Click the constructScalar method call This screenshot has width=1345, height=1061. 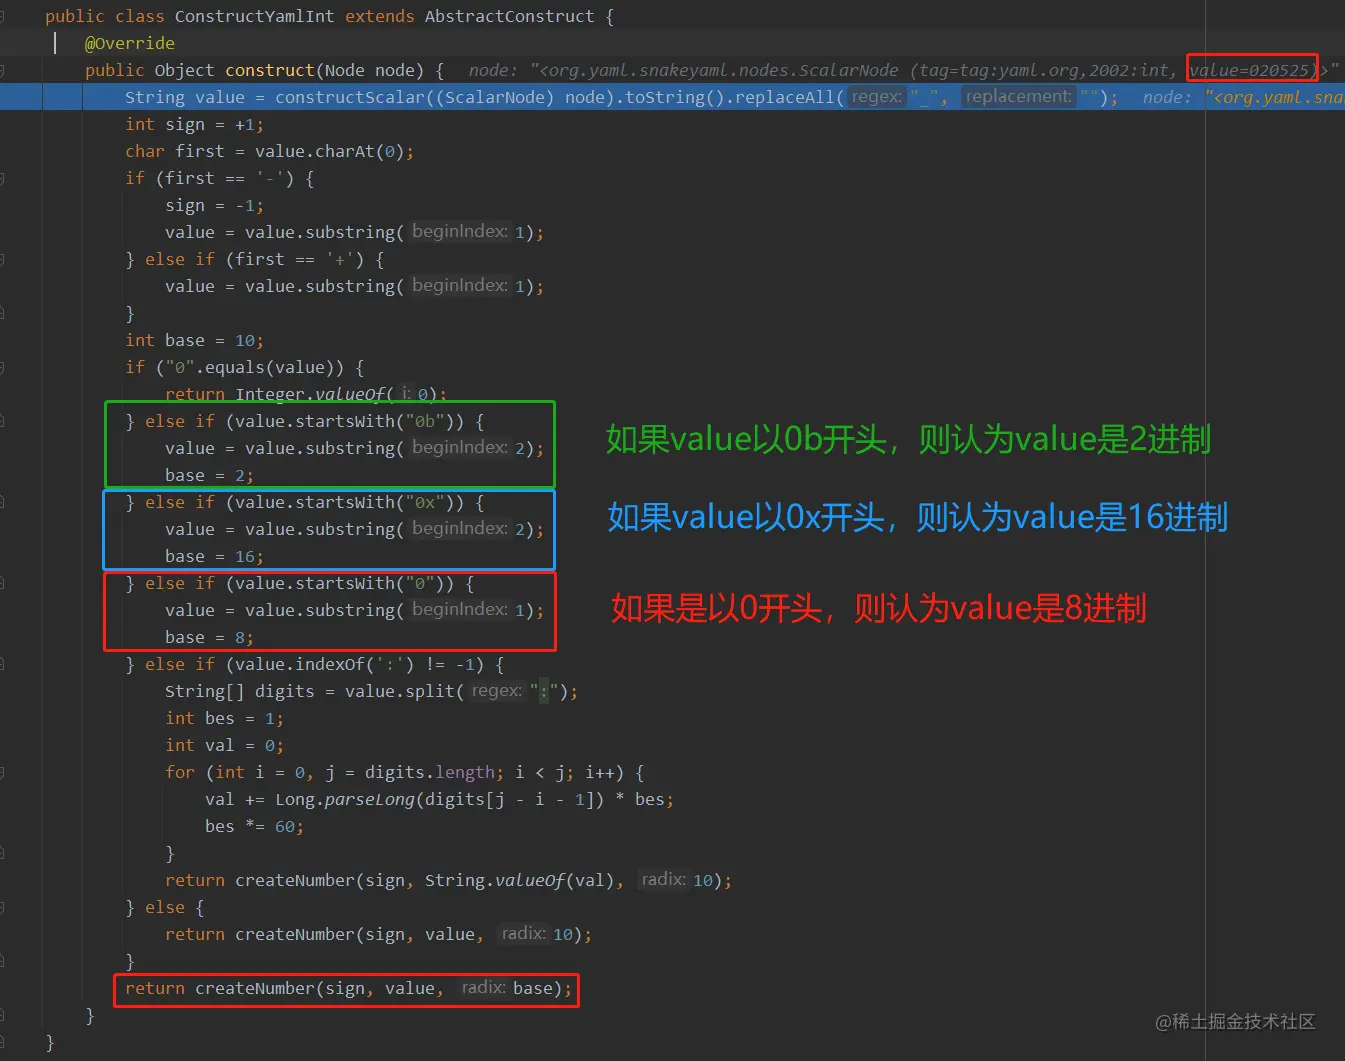(350, 97)
